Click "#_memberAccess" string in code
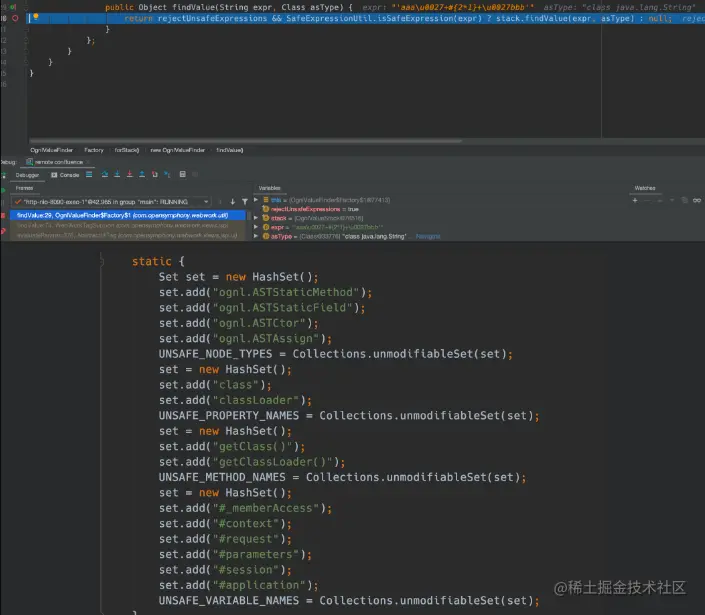Image resolution: width=705 pixels, height=615 pixels. coord(266,508)
